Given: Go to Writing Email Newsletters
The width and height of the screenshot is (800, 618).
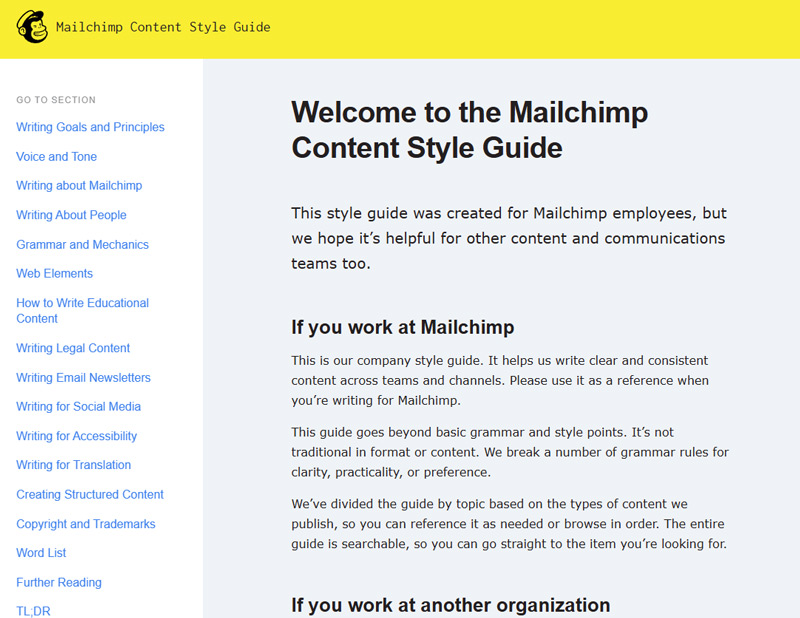Looking at the screenshot, I should [x=83, y=378].
